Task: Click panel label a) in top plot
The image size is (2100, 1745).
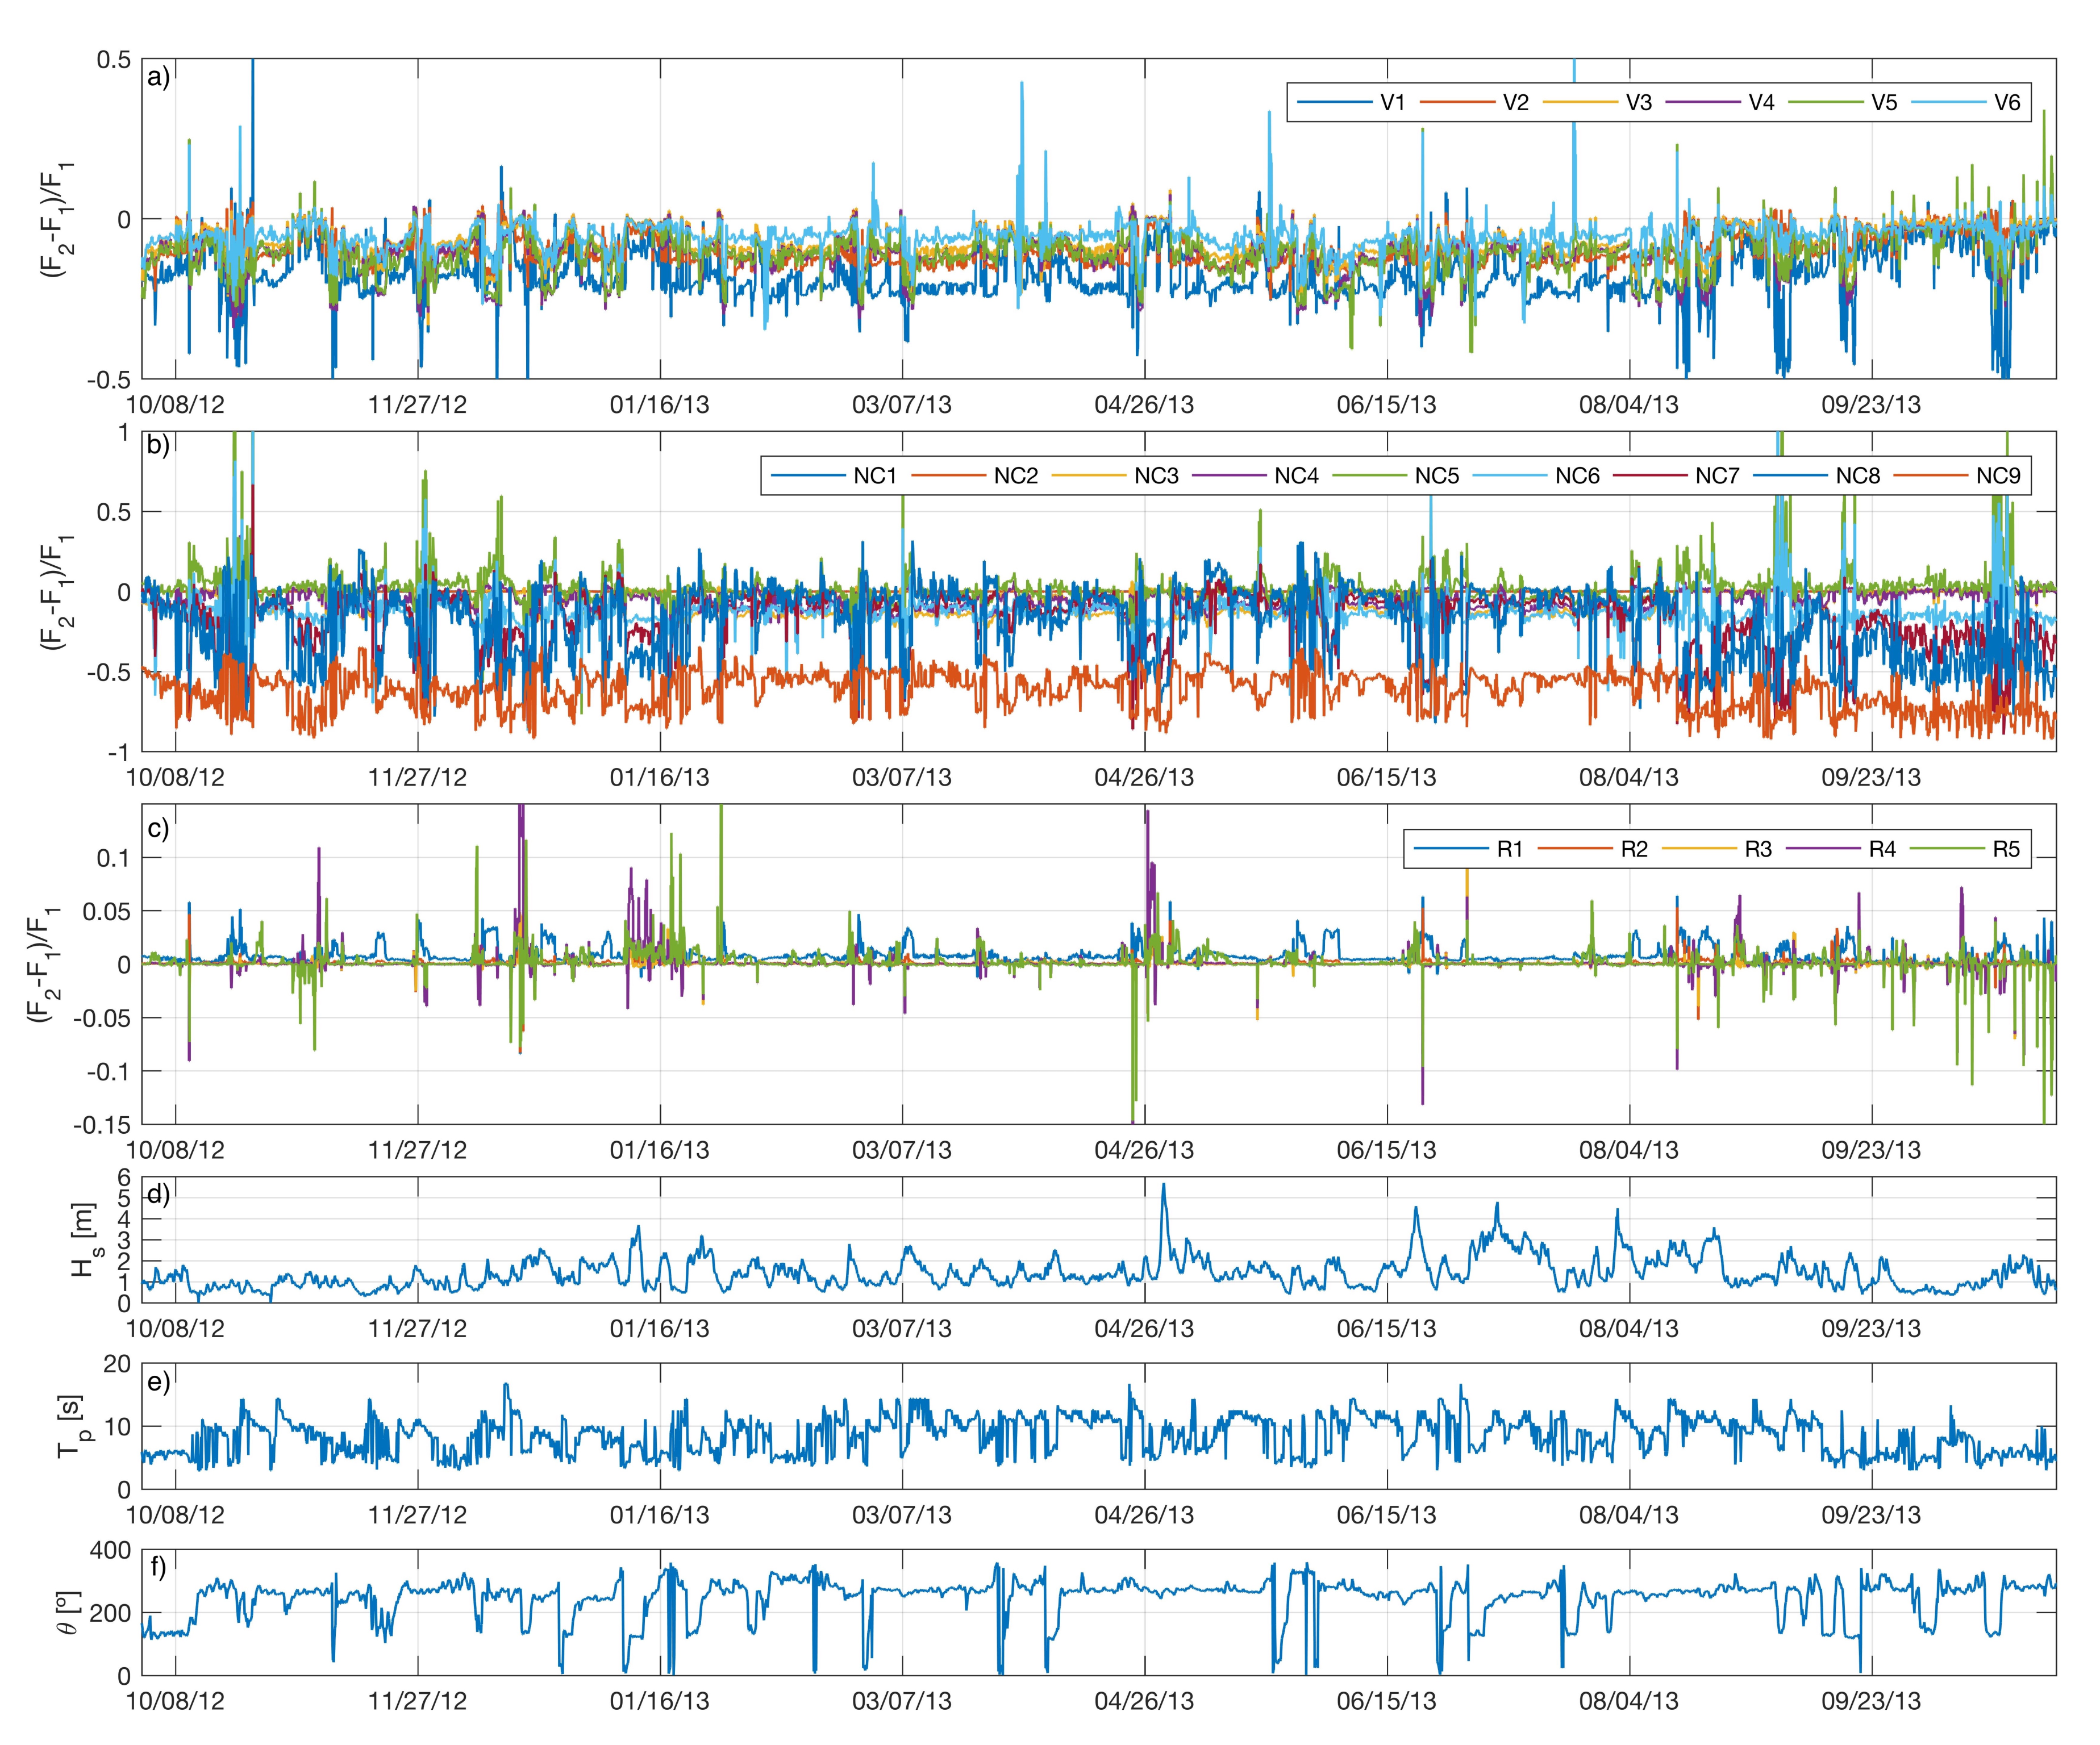Action: tap(158, 78)
